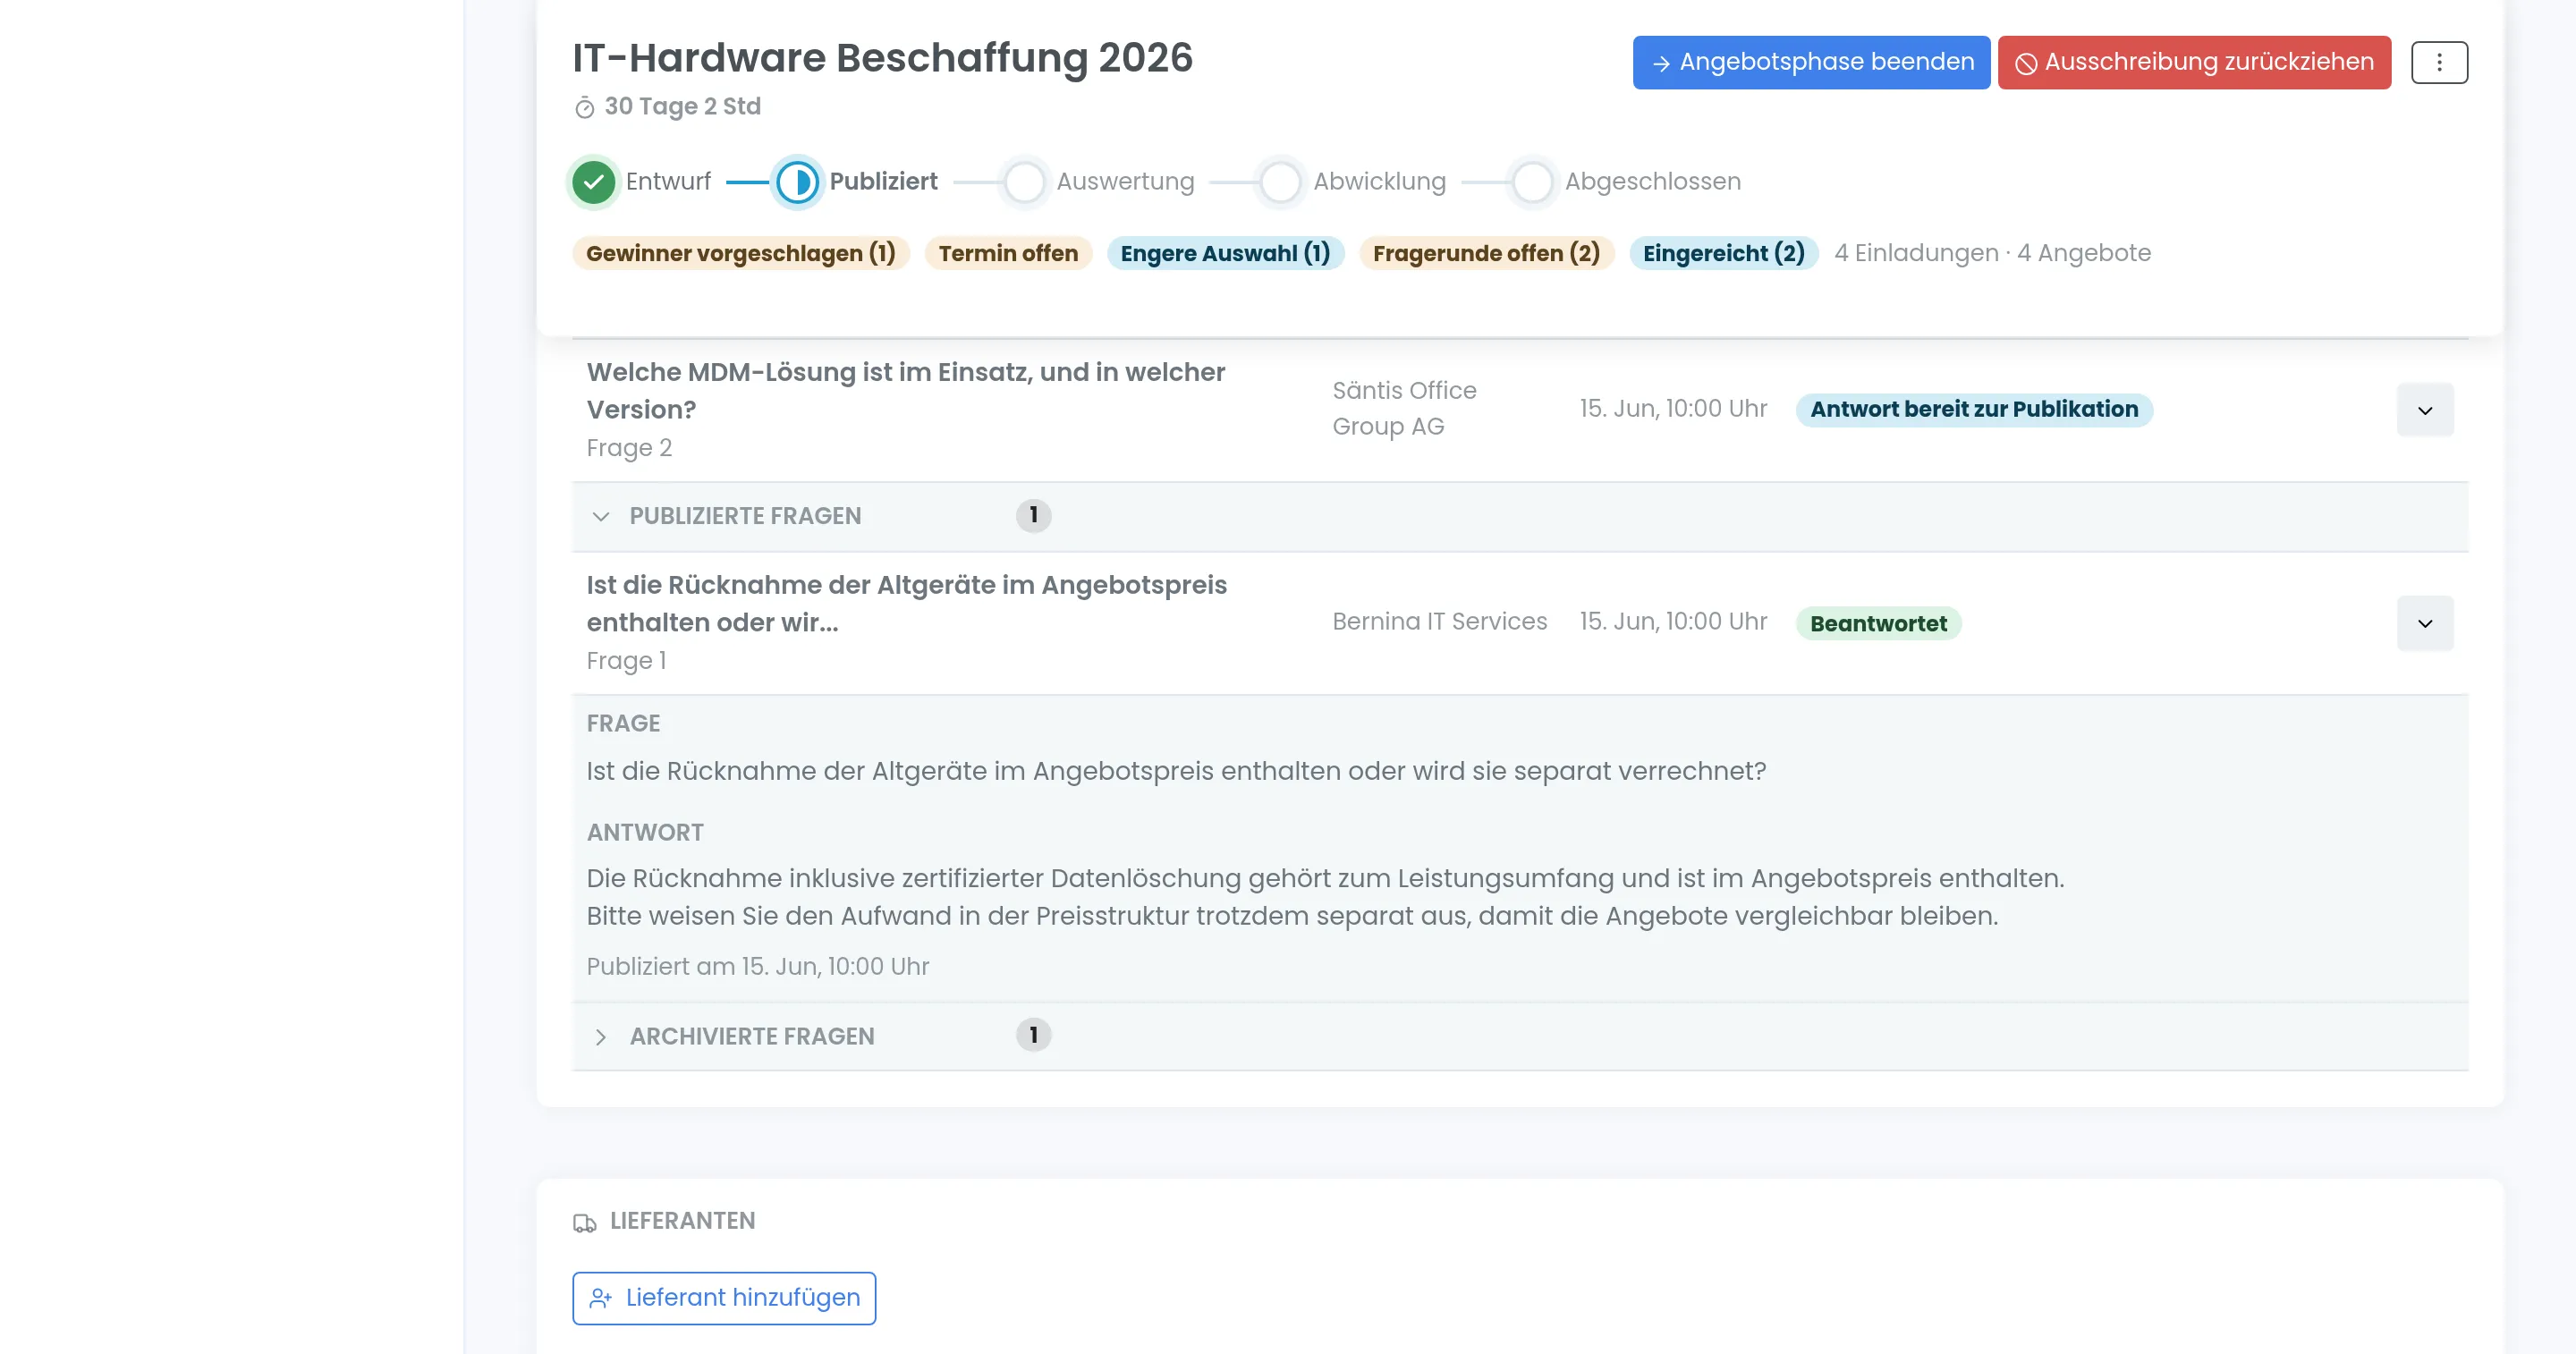Expand the MDM-Lösung question row chevron
This screenshot has width=2576, height=1354.
tap(2425, 410)
